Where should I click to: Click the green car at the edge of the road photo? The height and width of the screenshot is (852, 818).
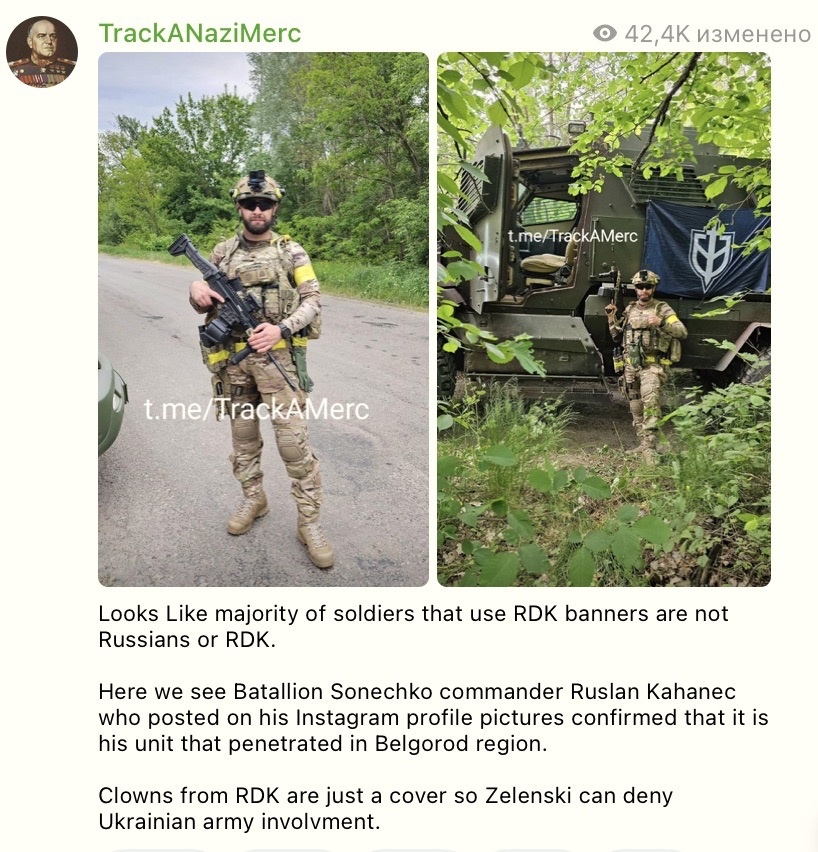(111, 404)
